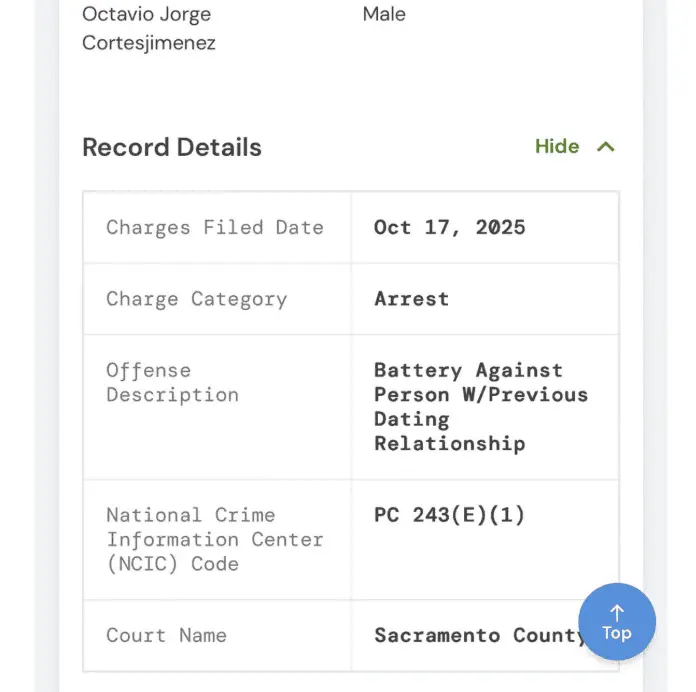Click the up arrow icon in Top button
696x692 pixels.
pyautogui.click(x=617, y=613)
